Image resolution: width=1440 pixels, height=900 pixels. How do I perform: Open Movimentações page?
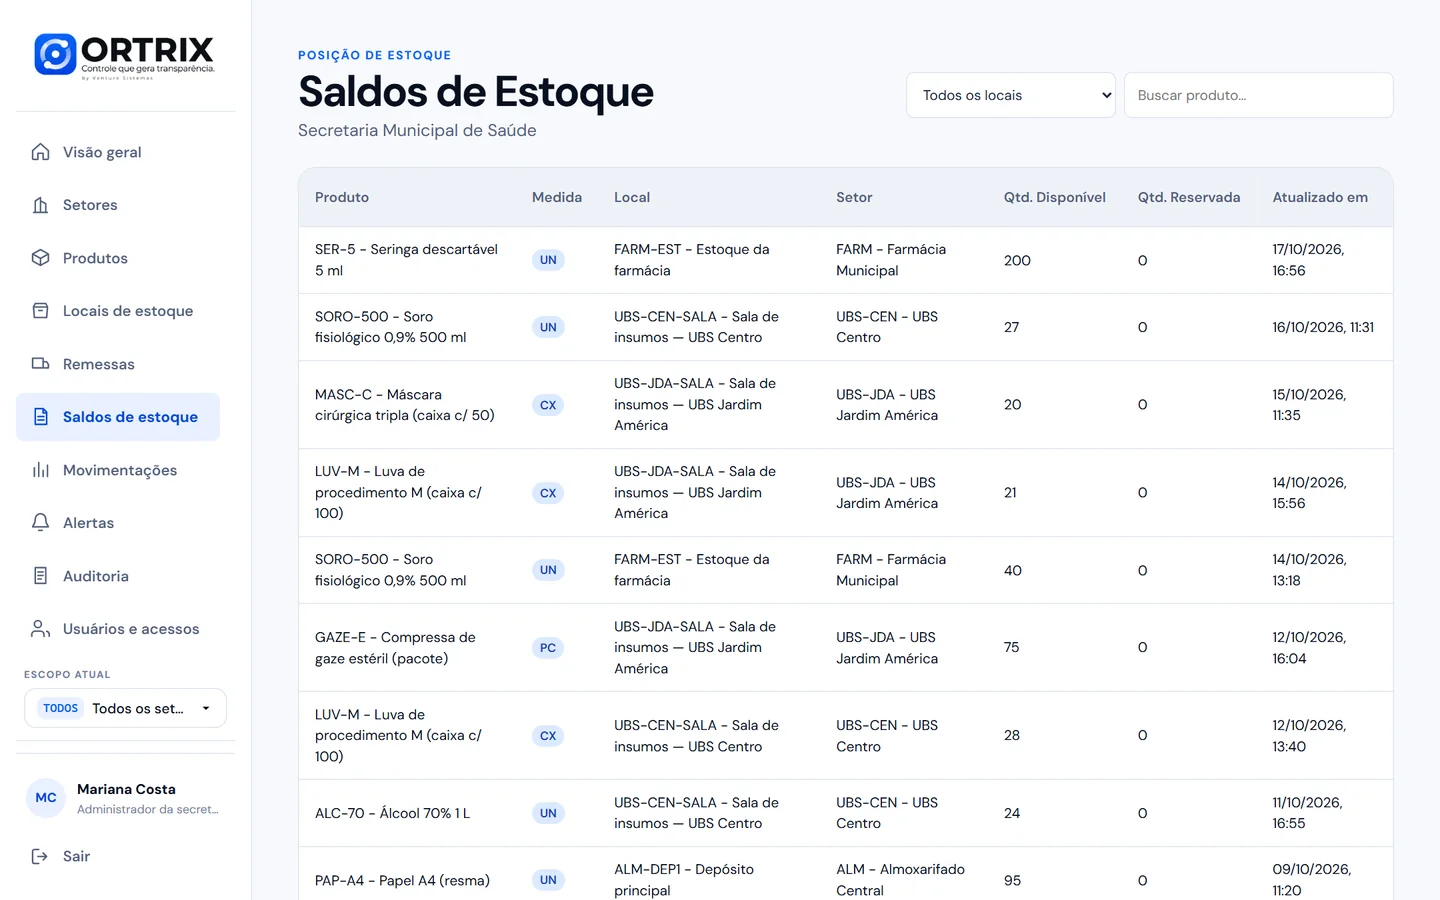click(118, 470)
